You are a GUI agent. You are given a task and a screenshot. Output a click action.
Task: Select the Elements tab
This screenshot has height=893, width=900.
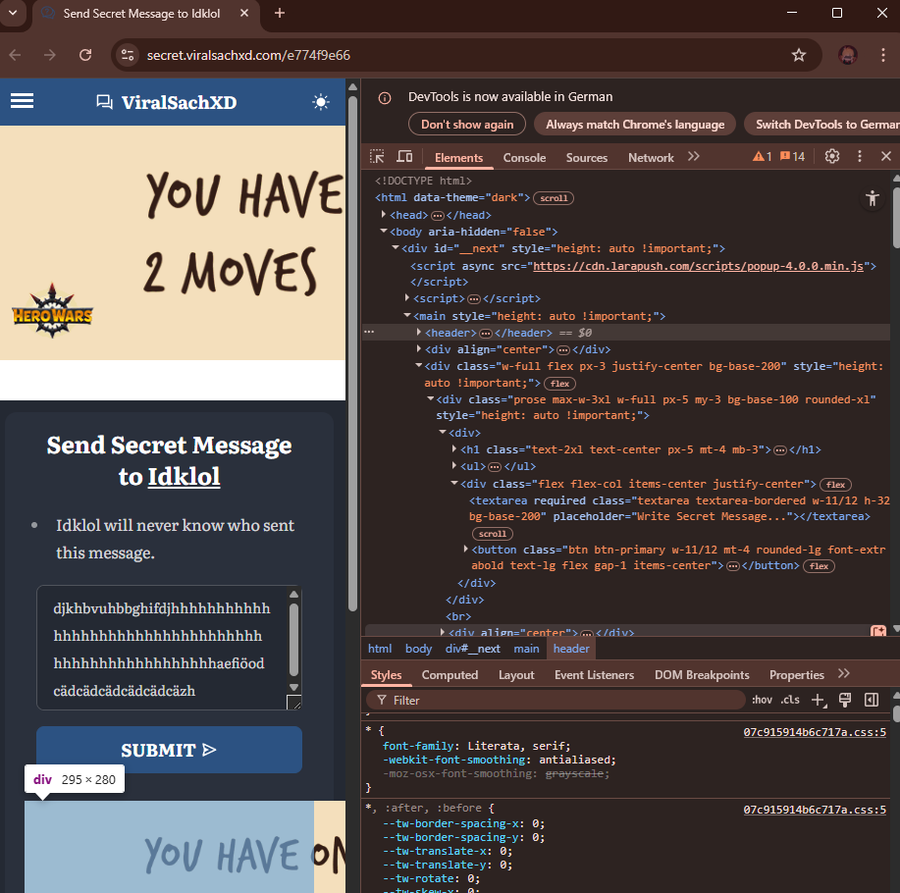459,157
